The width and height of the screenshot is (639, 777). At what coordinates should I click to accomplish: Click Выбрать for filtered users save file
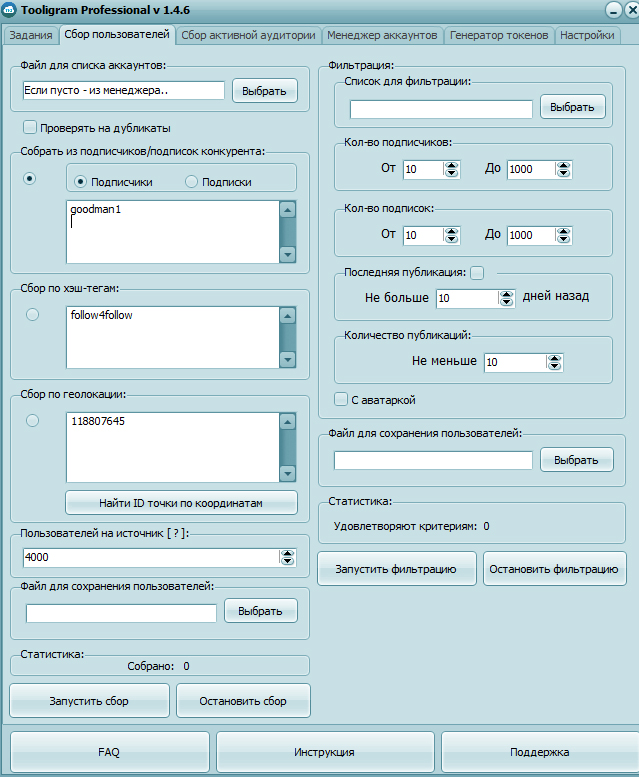577,460
